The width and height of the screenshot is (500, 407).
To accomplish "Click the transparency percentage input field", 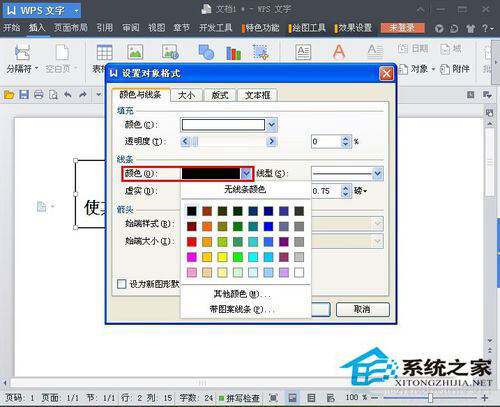I will [x=326, y=141].
